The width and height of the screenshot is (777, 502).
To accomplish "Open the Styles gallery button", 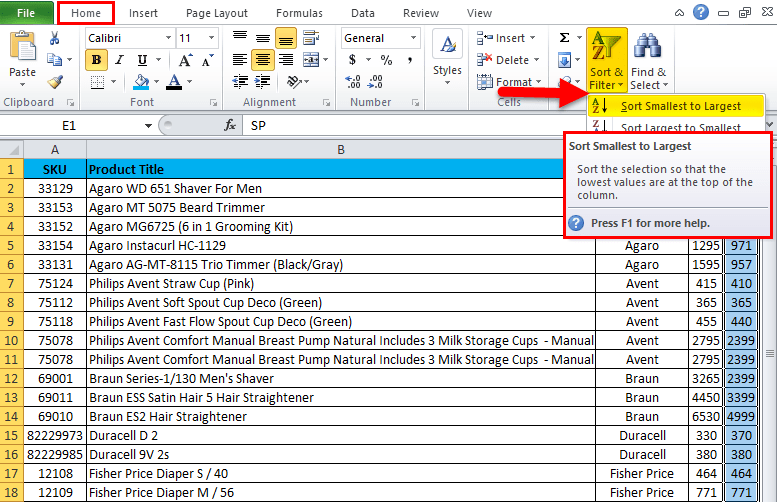I will 447,57.
